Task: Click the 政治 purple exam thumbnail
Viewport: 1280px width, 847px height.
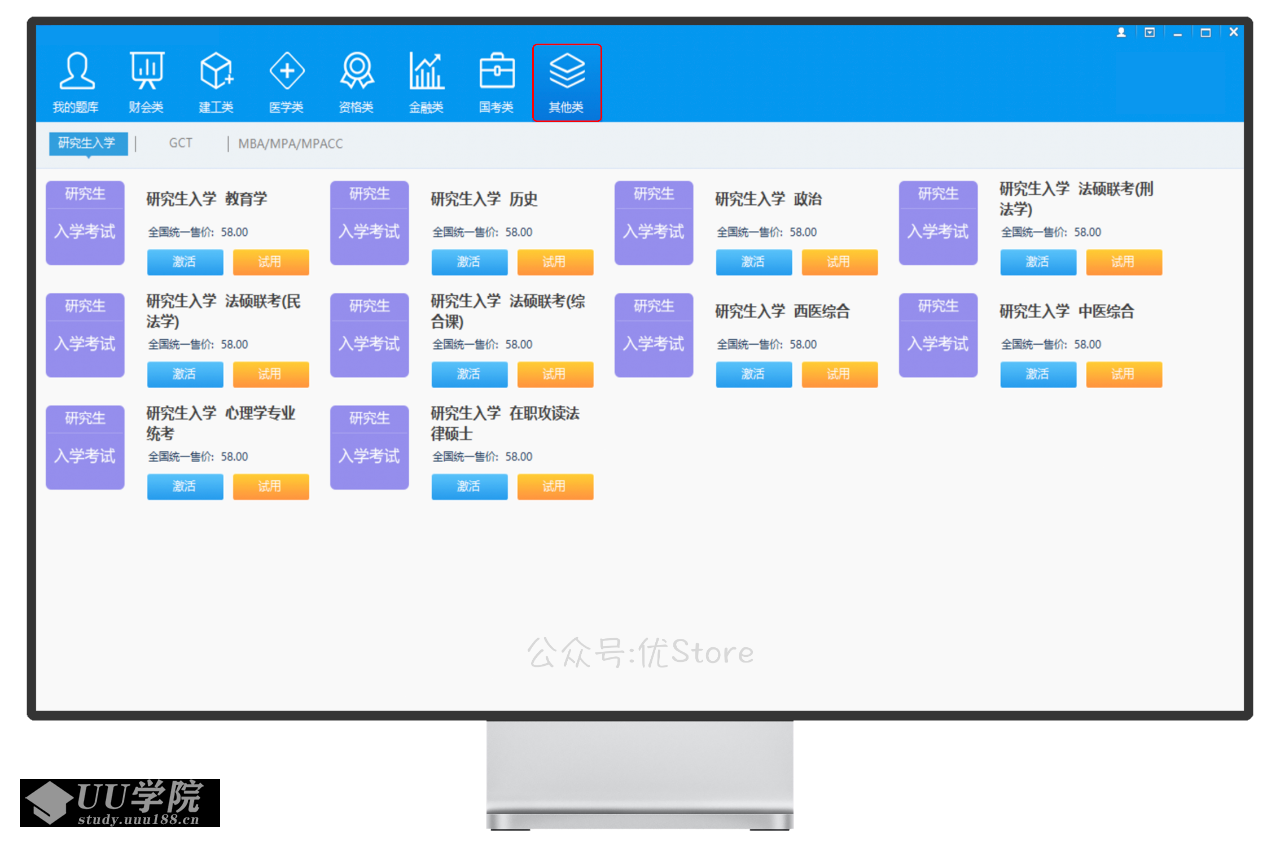Action: coord(654,223)
